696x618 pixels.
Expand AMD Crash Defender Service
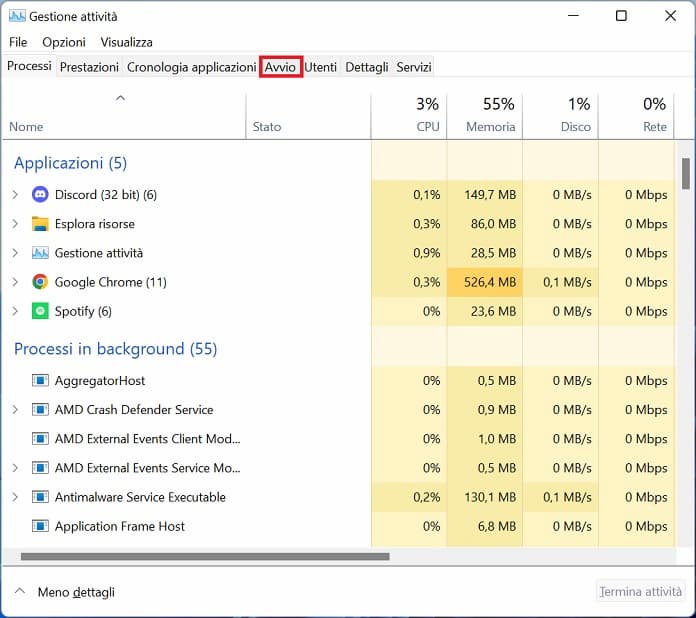[15, 409]
